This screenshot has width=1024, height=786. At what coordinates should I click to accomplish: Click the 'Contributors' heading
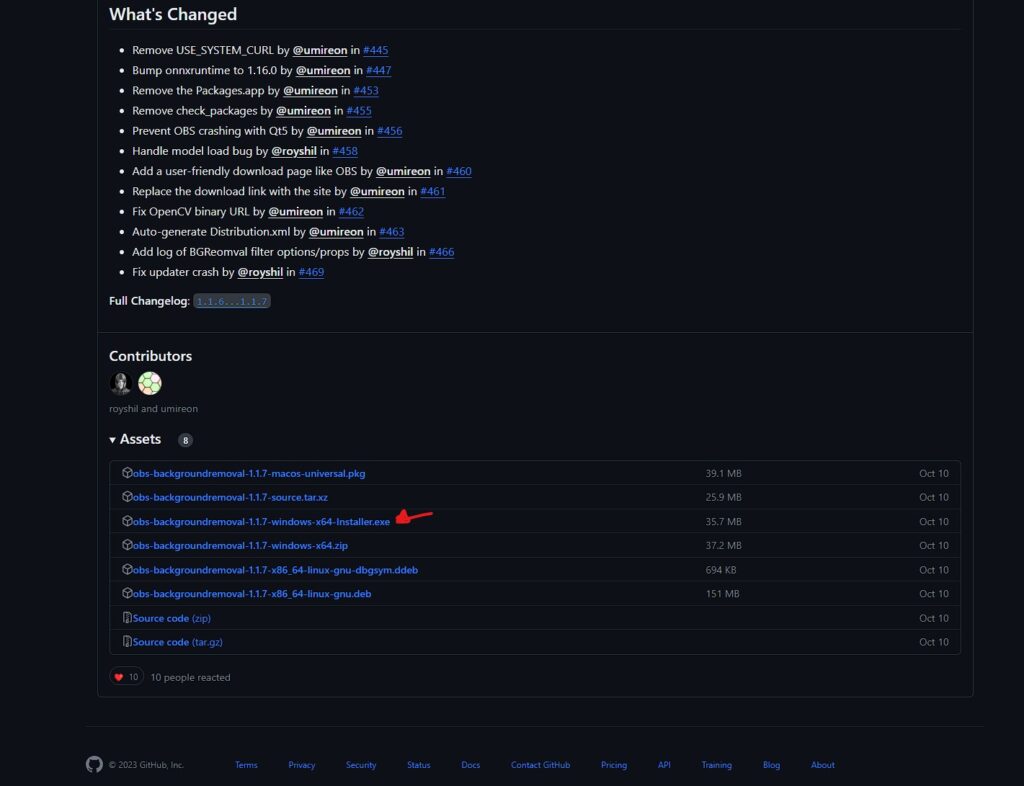(x=151, y=356)
